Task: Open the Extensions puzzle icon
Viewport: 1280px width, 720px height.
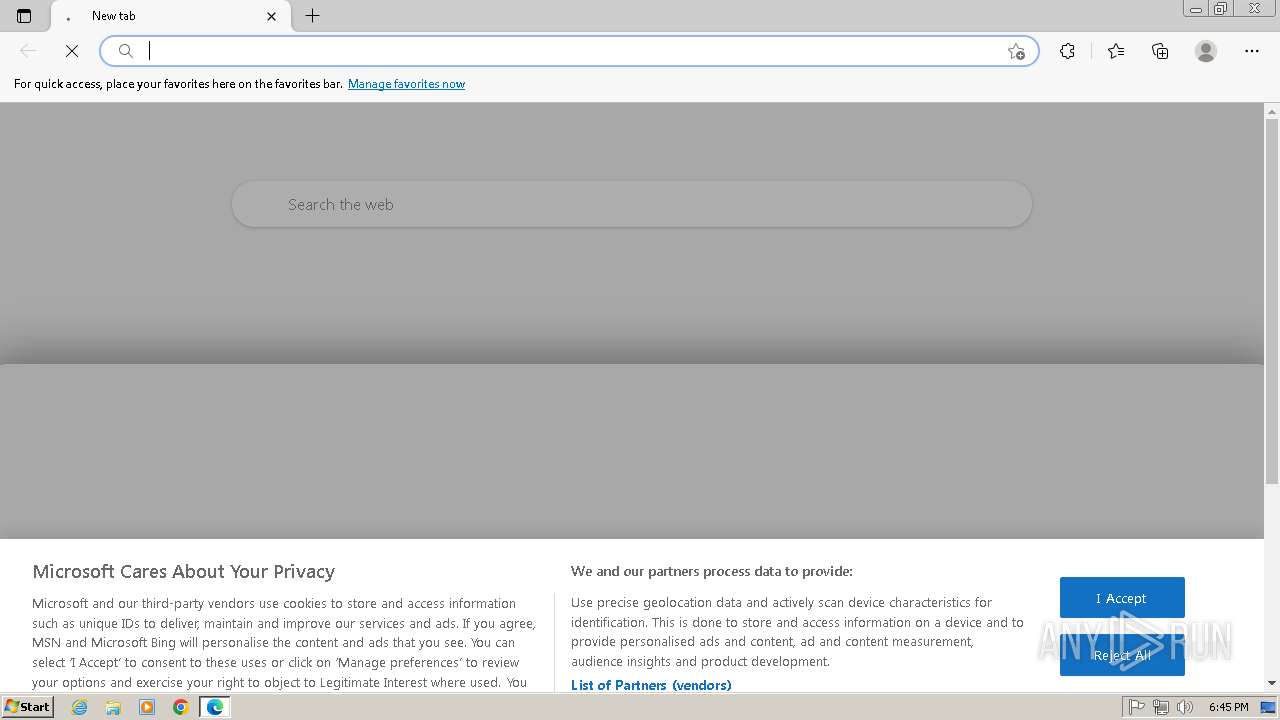Action: pyautogui.click(x=1067, y=51)
